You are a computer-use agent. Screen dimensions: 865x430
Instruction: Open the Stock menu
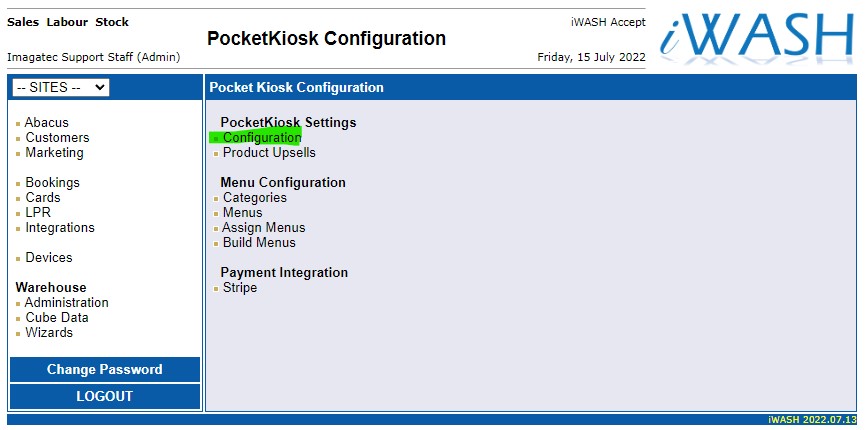[112, 22]
